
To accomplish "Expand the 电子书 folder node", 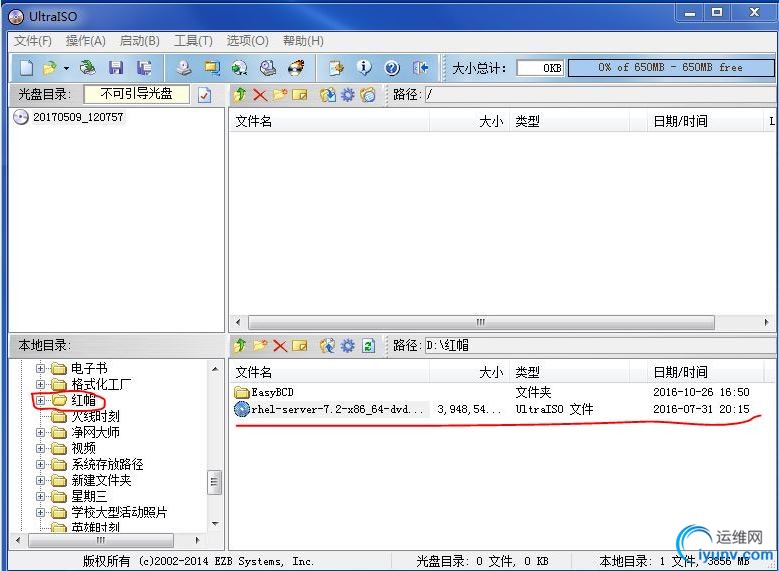I will (x=40, y=368).
